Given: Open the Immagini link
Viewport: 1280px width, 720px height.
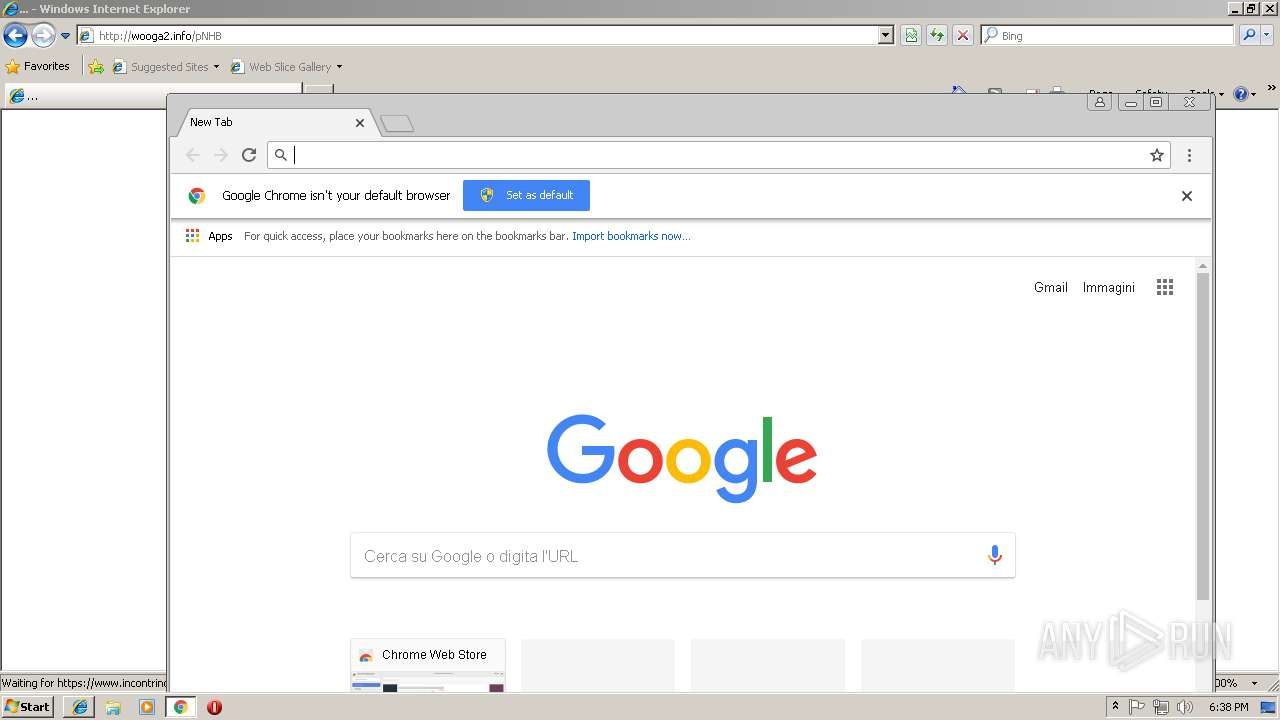Looking at the screenshot, I should pos(1109,287).
